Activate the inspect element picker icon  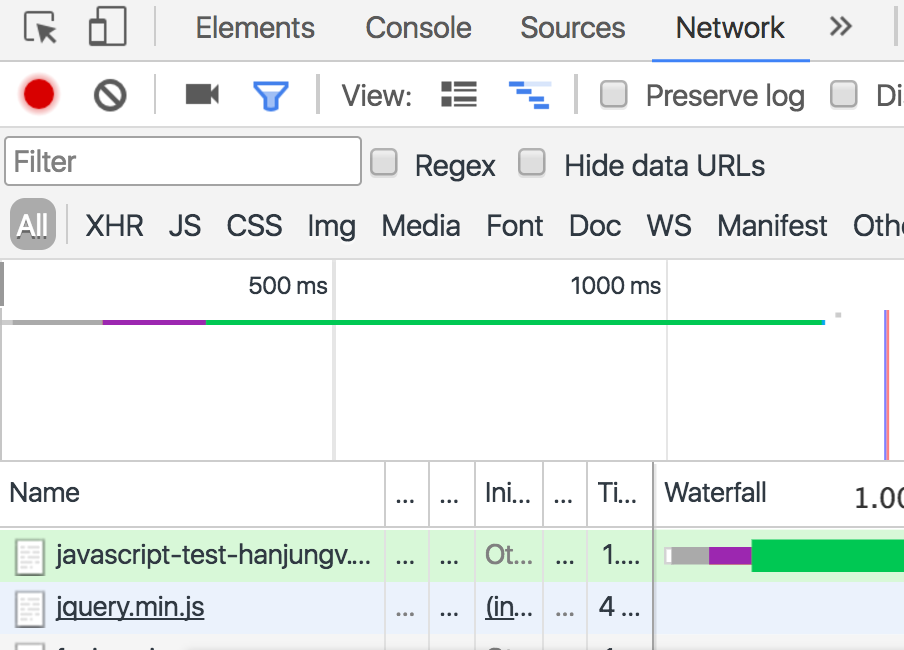tap(40, 27)
